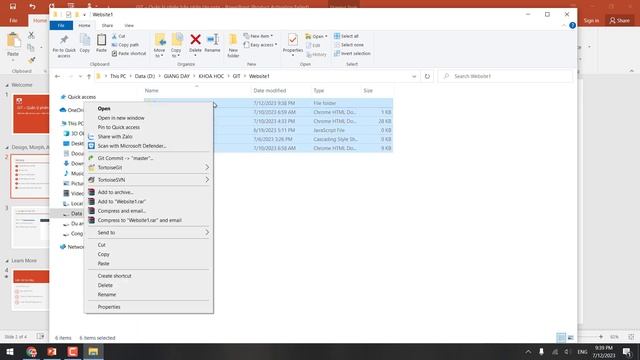Collapse the Welcome section in PowerPoint
Image resolution: width=640 pixels, height=360 pixels.
[7, 85]
